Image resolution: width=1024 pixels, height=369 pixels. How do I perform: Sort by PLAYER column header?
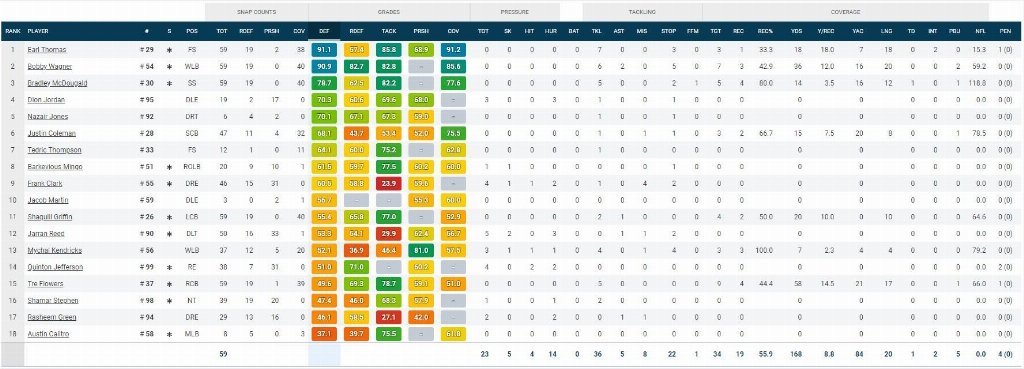click(x=39, y=31)
